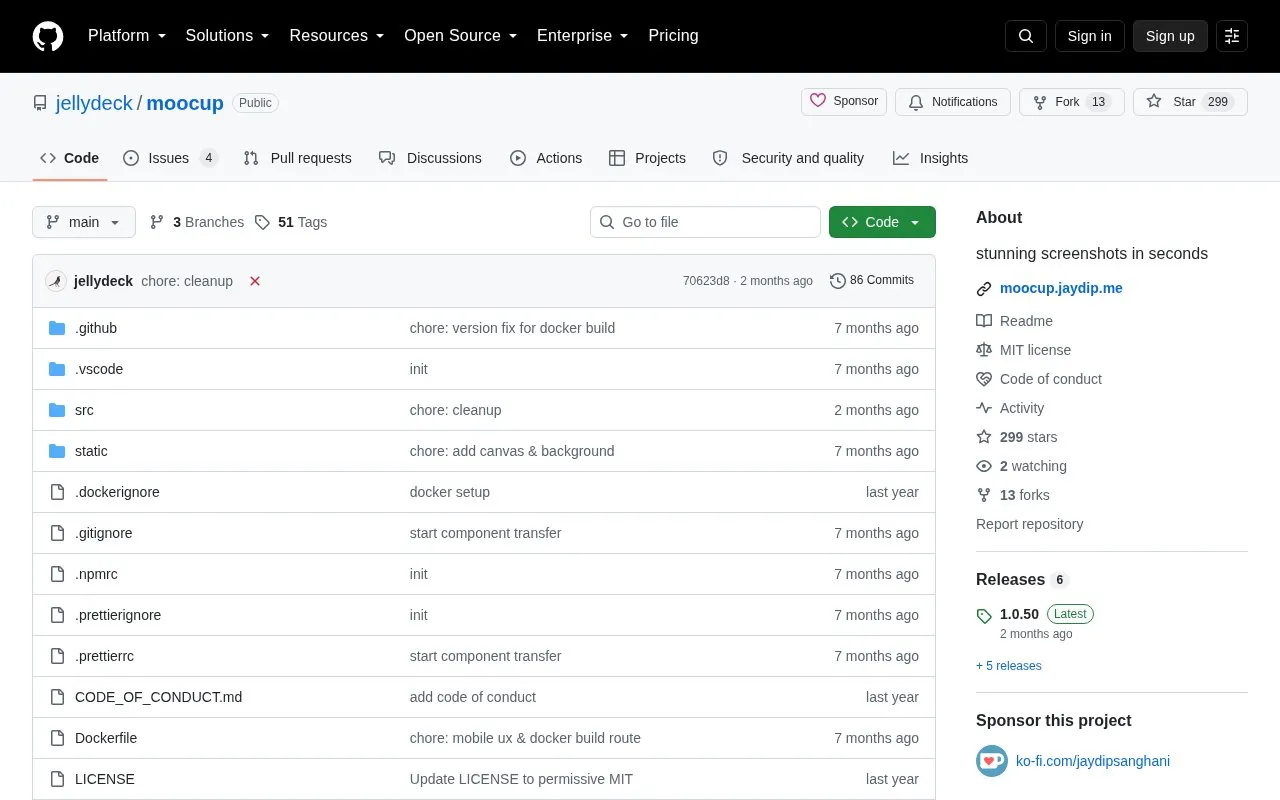
Task: Switch to the Actions tab
Action: pos(546,158)
